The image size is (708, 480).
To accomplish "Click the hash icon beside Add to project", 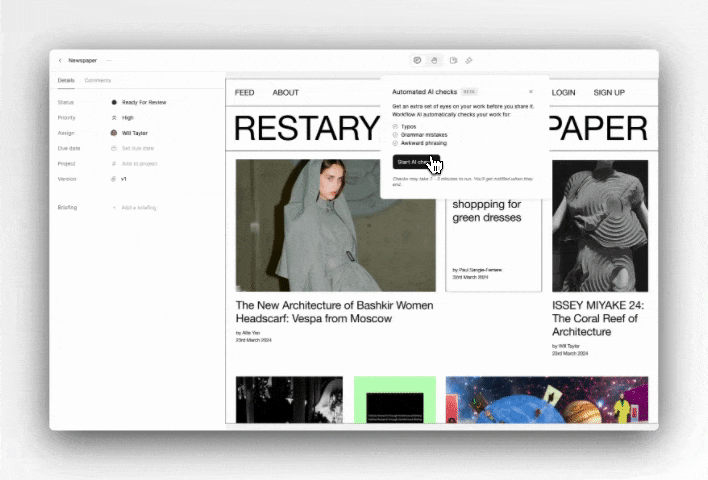I will (114, 164).
